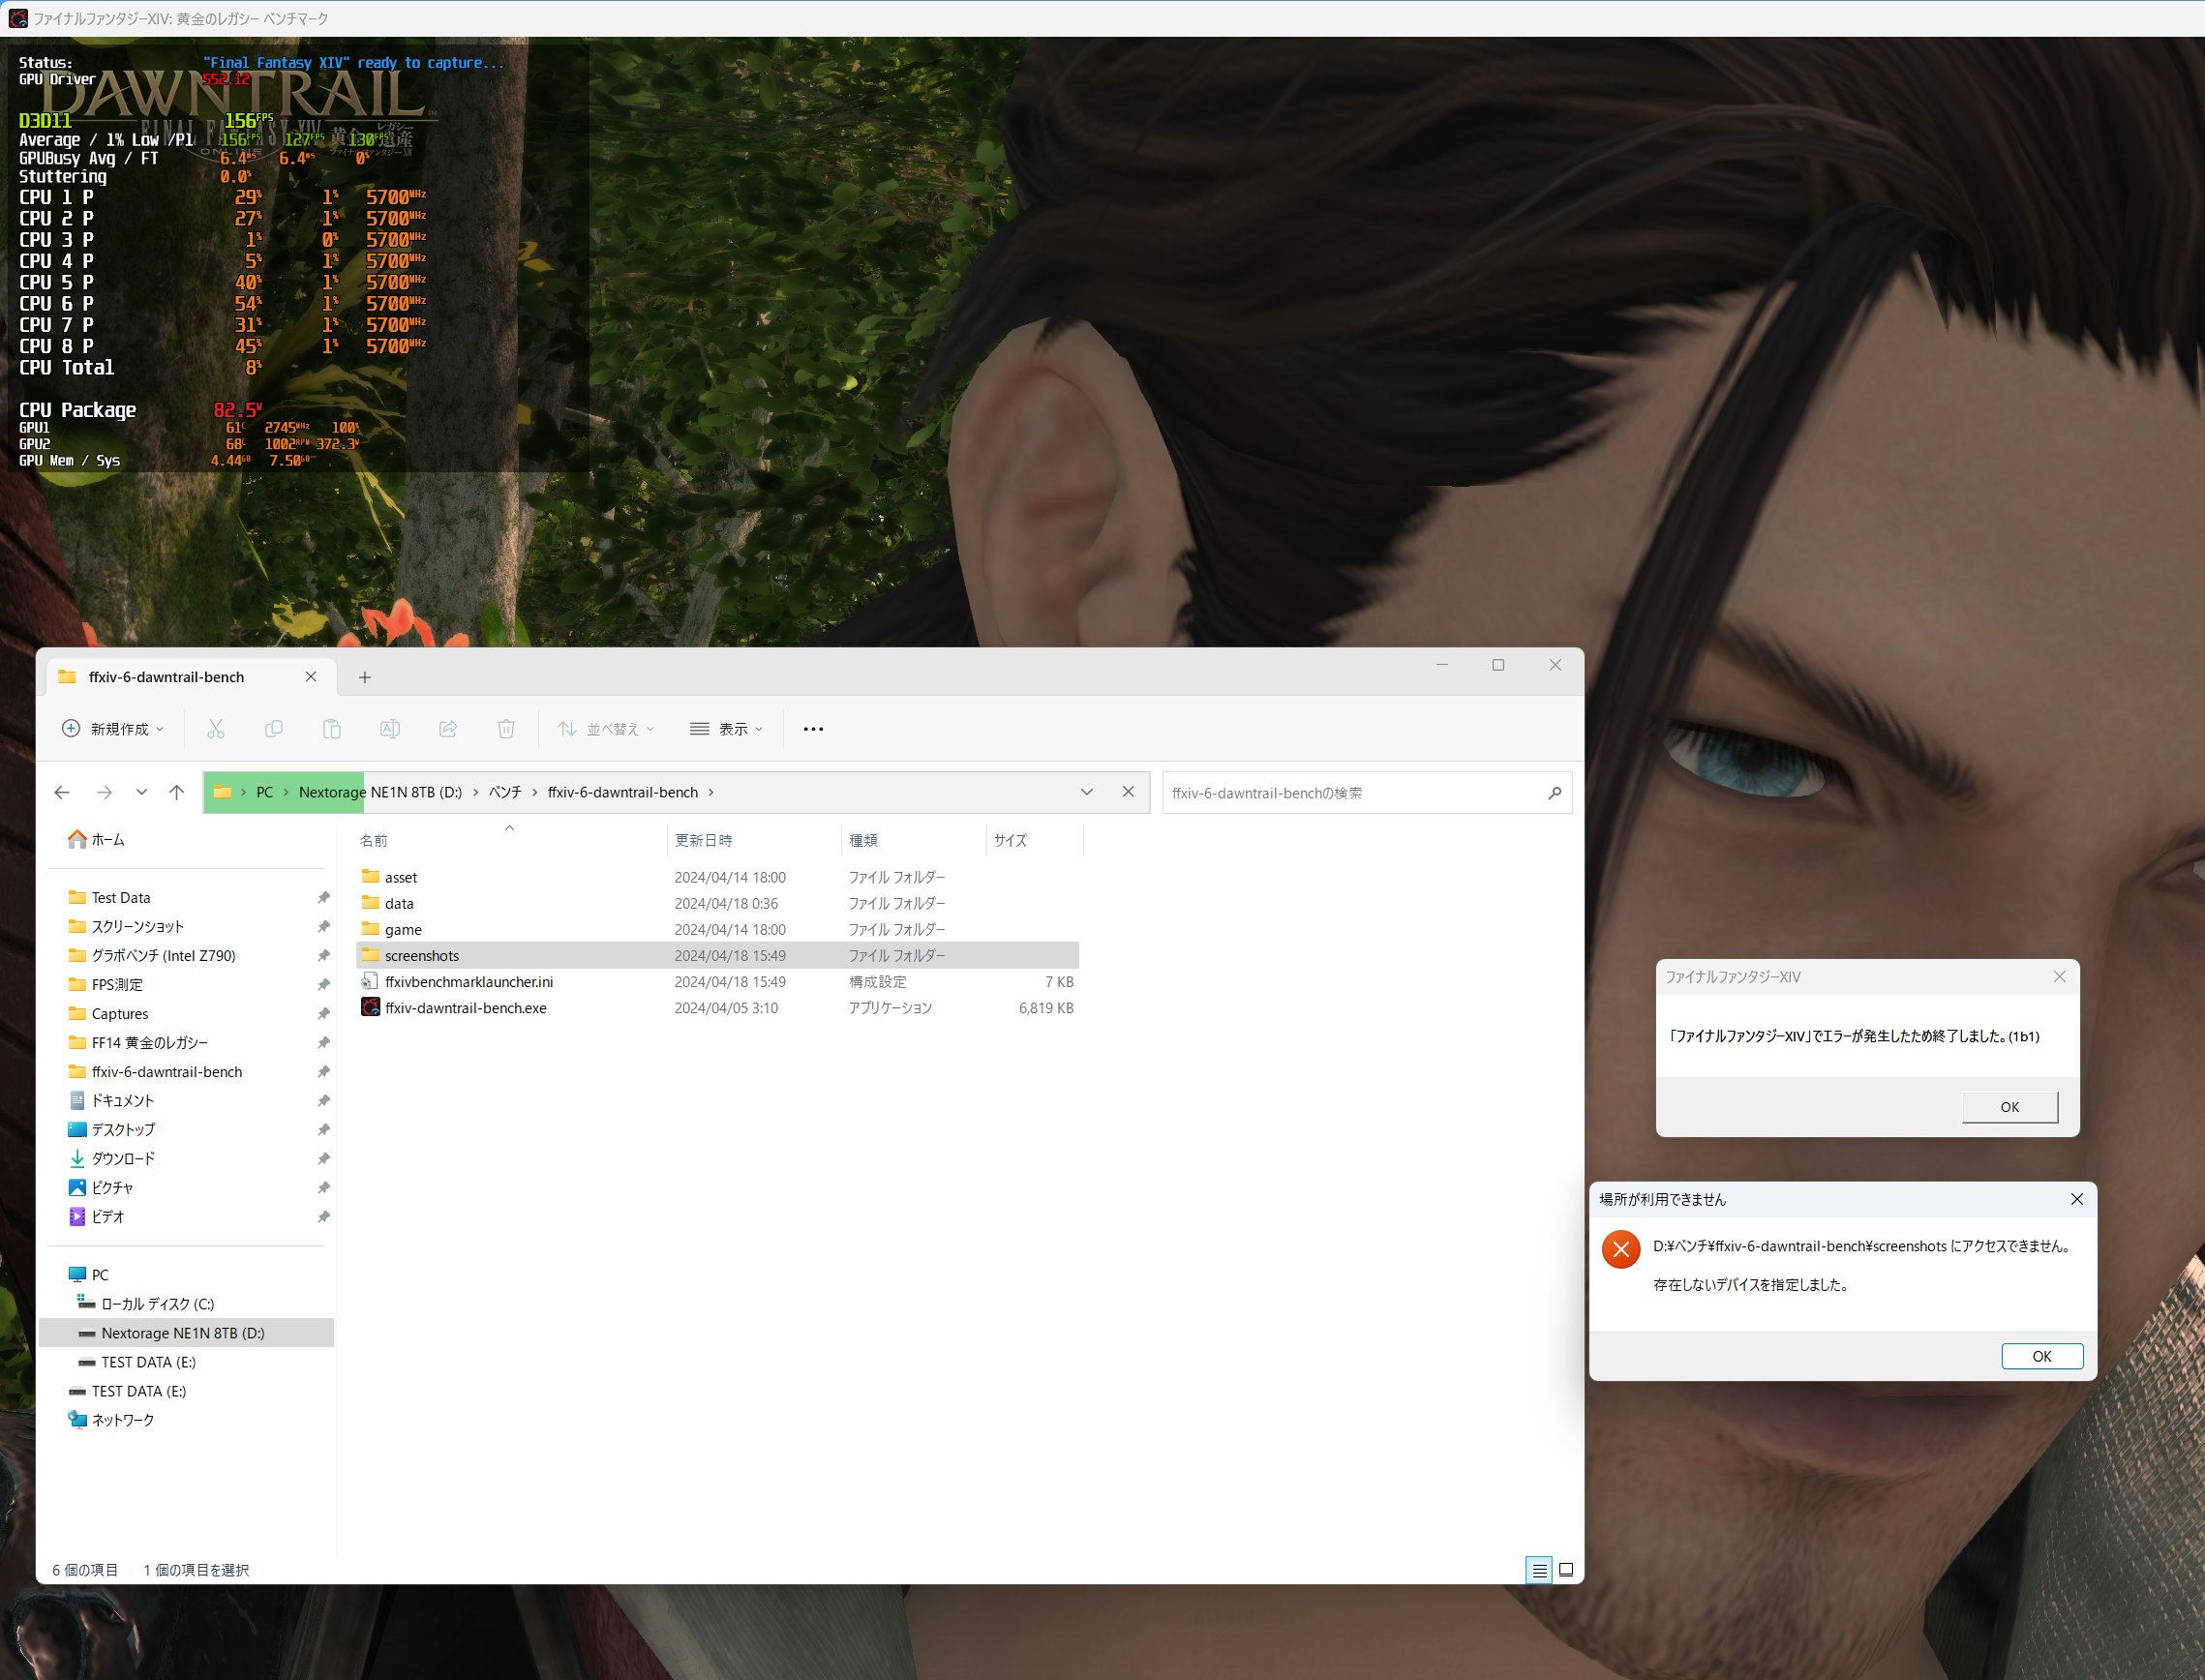Click the Cut scissors icon in toolbar
This screenshot has height=1680, width=2205.
click(215, 729)
